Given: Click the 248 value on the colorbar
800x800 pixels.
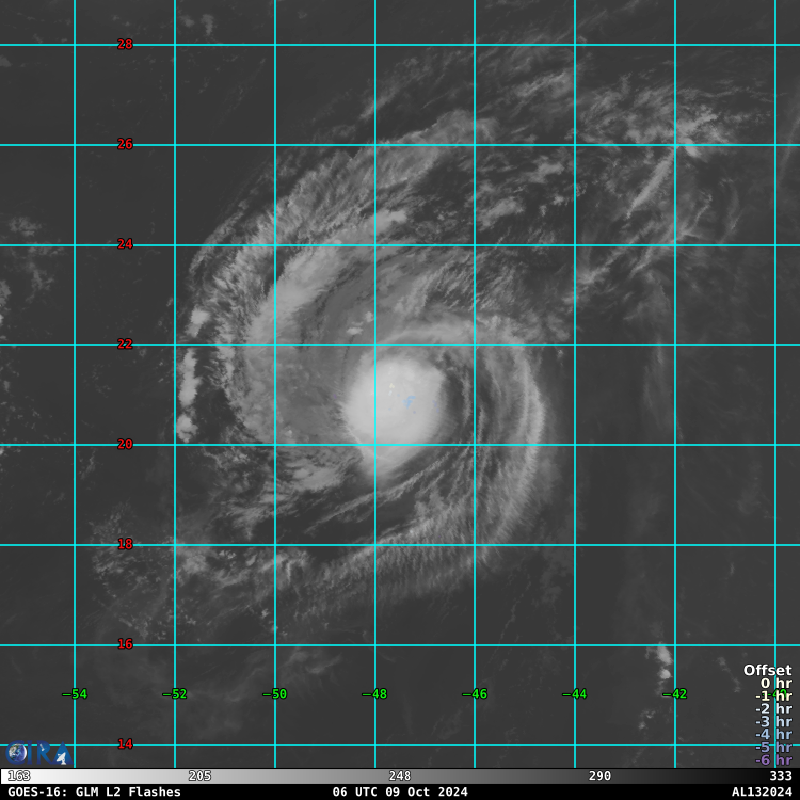Looking at the screenshot, I should point(400,776).
